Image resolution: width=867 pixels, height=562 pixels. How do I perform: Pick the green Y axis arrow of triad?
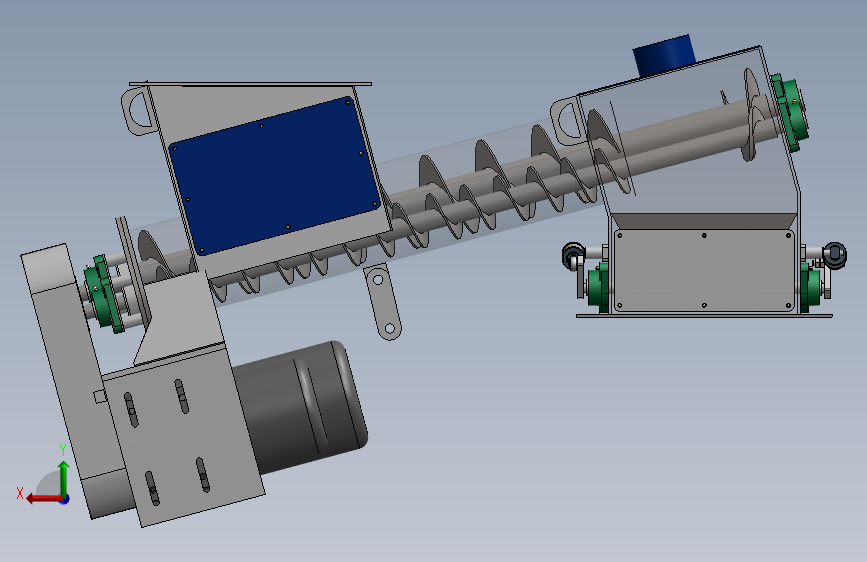pos(64,478)
